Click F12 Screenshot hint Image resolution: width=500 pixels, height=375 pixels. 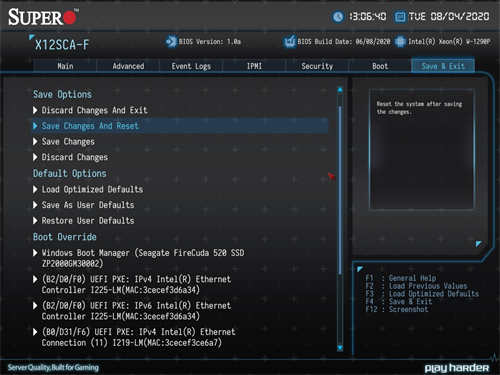tap(397, 309)
